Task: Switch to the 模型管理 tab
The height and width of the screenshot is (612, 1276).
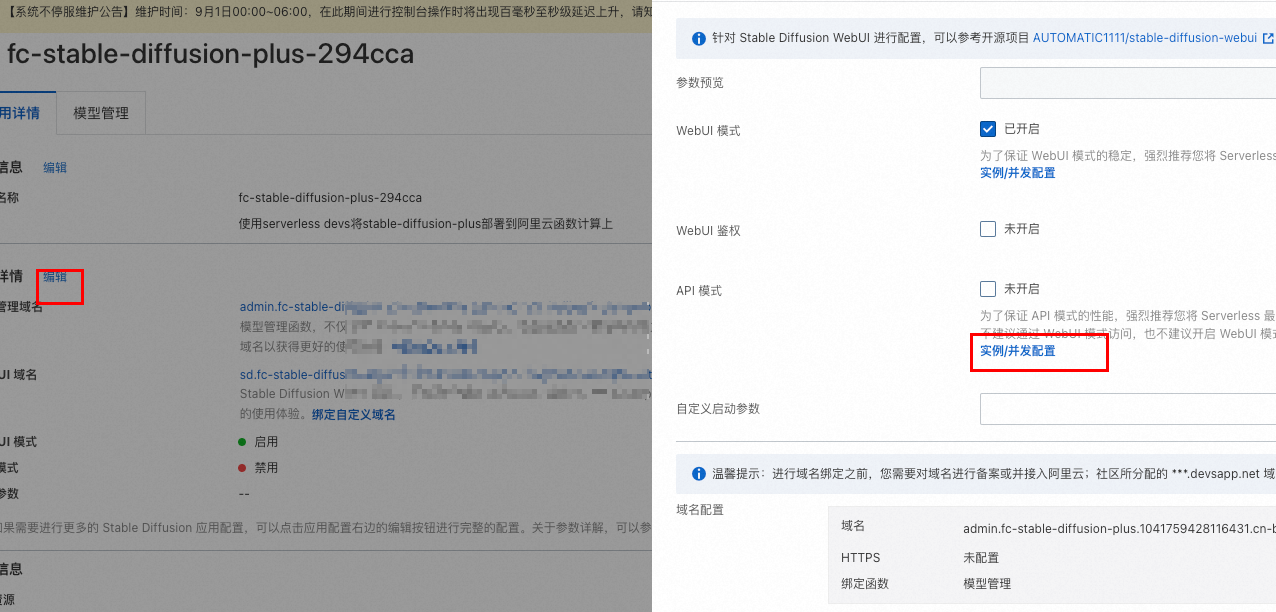Action: (101, 113)
